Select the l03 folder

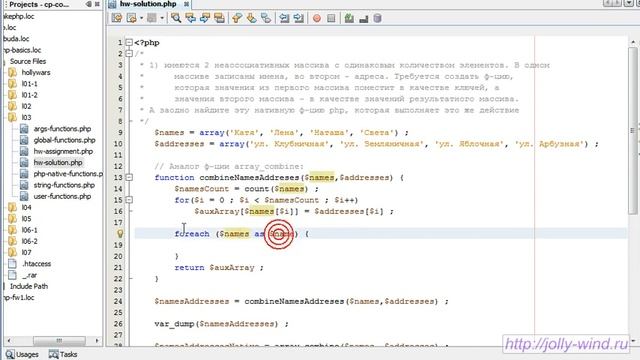coord(27,117)
